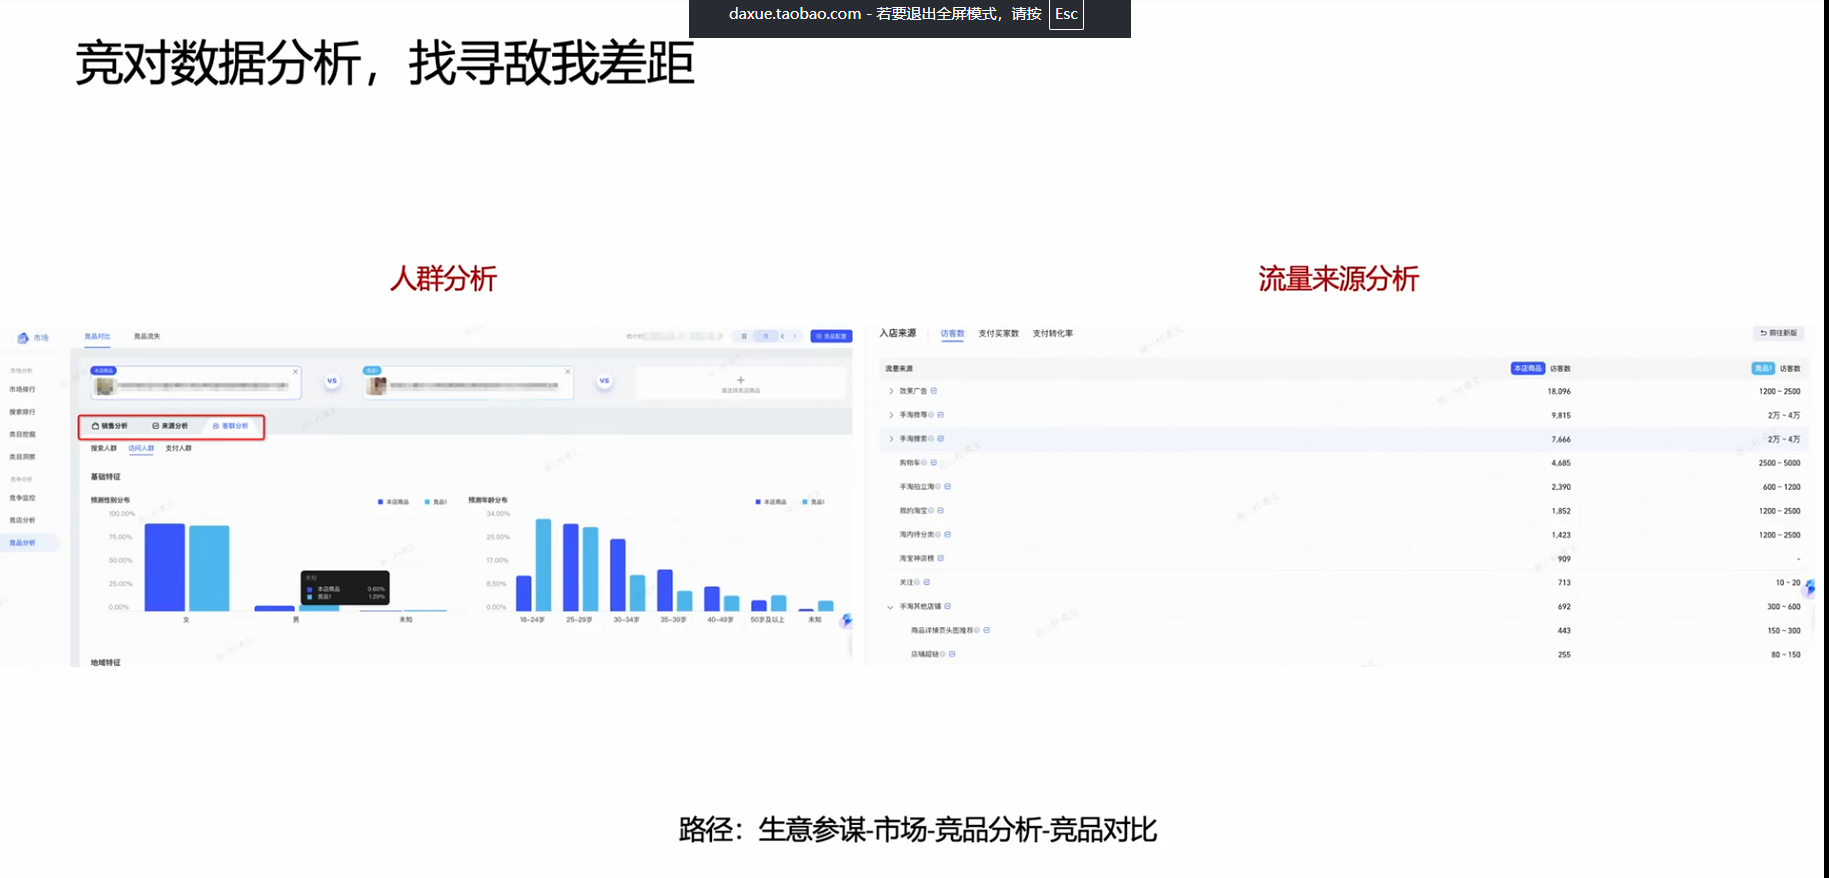Image resolution: width=1829 pixels, height=878 pixels.
Task: Close the 本店商品 product card
Action: pyautogui.click(x=296, y=371)
